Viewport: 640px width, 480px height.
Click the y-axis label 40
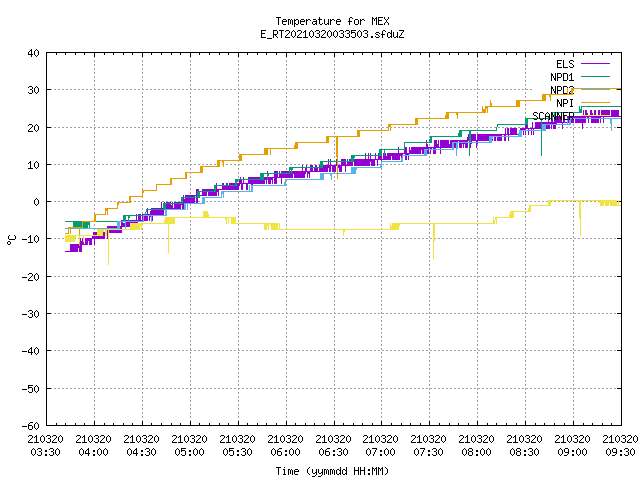[33, 53]
